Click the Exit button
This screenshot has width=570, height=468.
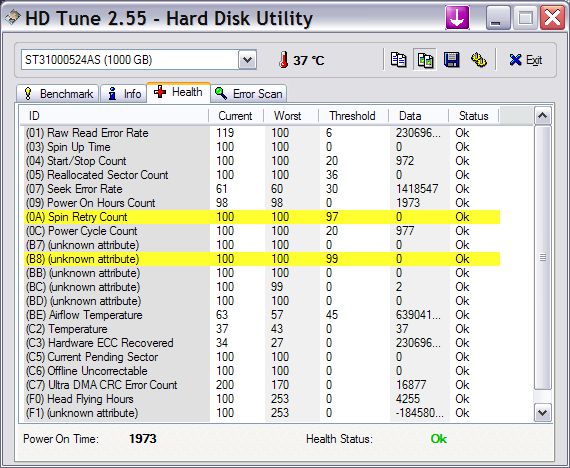click(x=526, y=60)
